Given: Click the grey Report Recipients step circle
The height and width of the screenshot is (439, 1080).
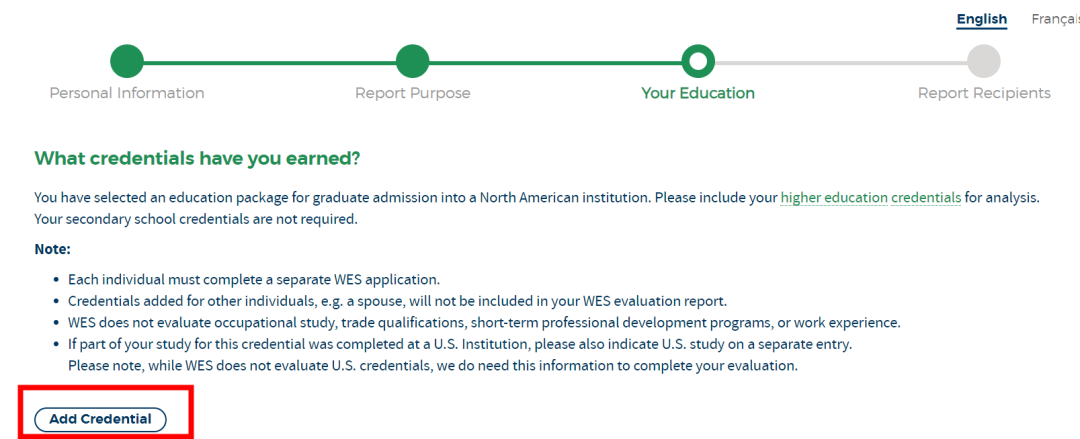Looking at the screenshot, I should point(984,62).
